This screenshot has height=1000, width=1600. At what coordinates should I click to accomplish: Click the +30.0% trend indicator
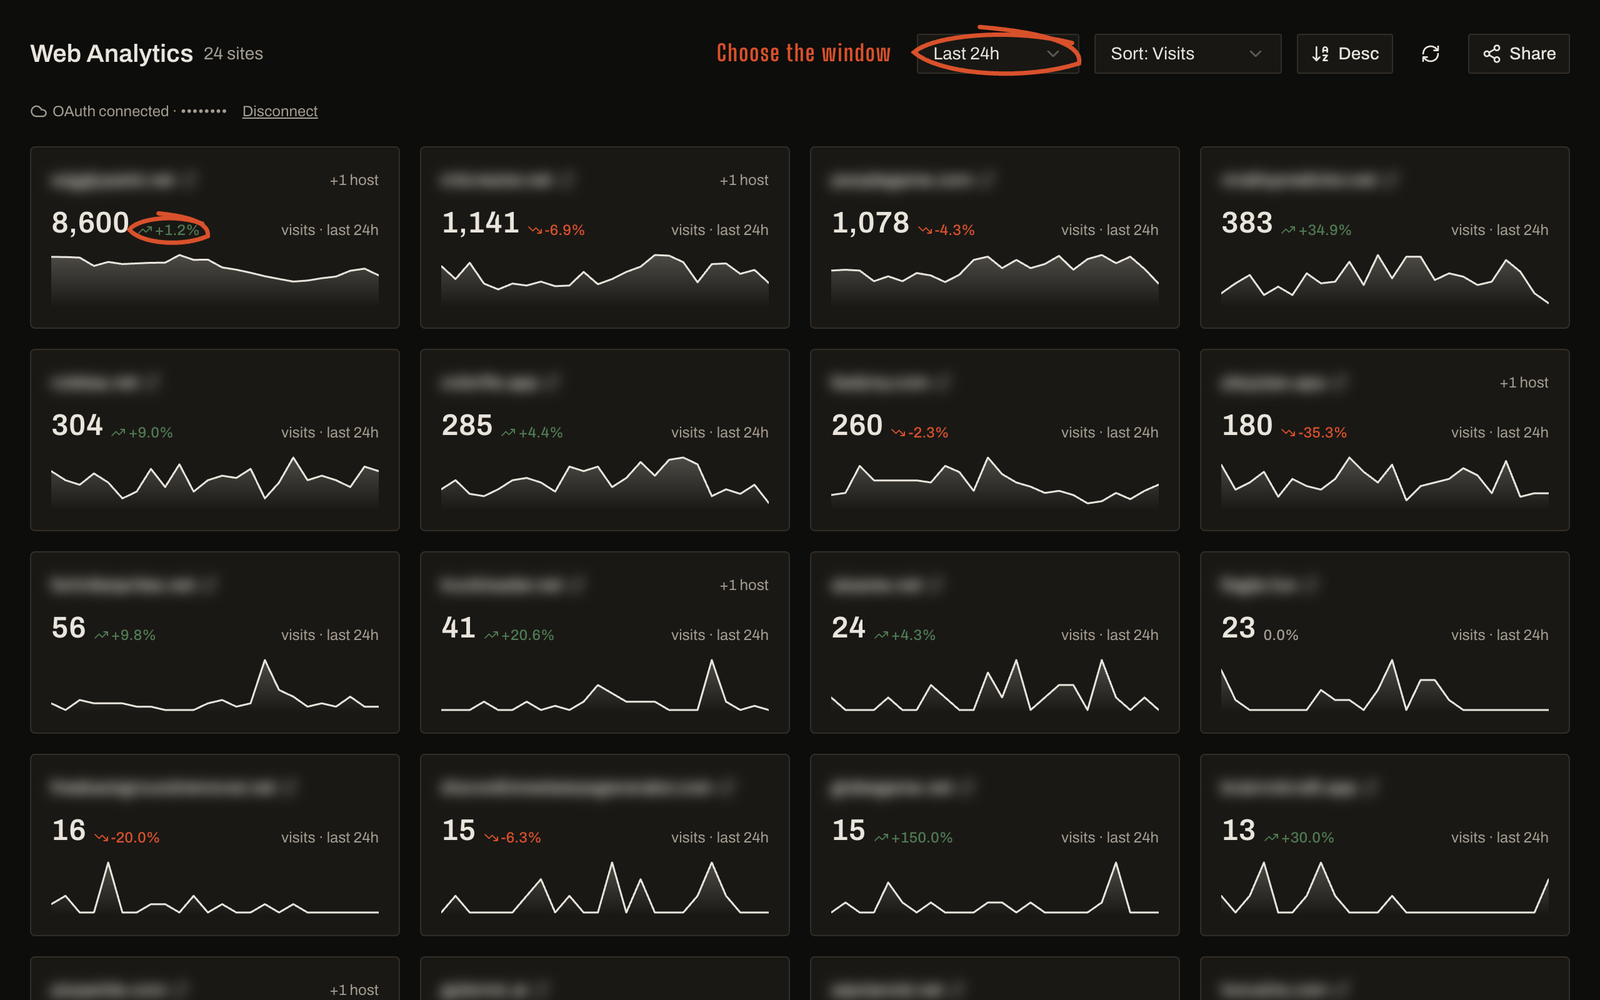1299,838
